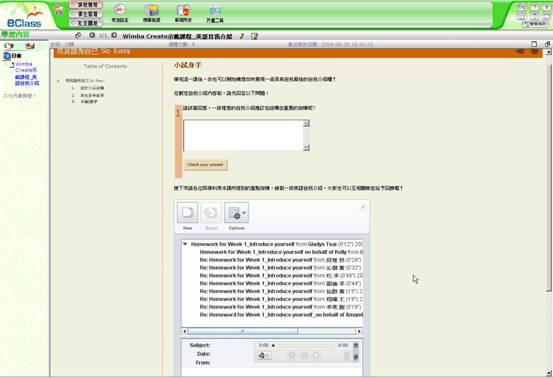This screenshot has width=553, height=378.
Task: Click the greyed text below the left tree
Action: coord(19,96)
